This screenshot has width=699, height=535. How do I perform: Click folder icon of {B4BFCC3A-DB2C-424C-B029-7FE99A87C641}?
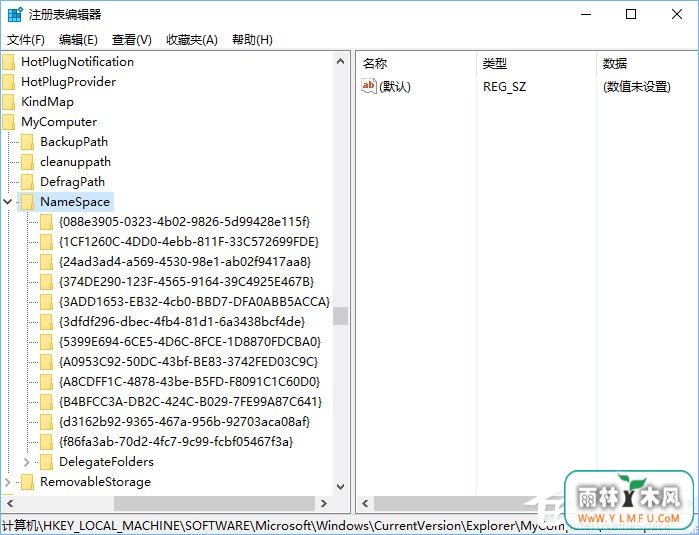pyautogui.click(x=46, y=402)
